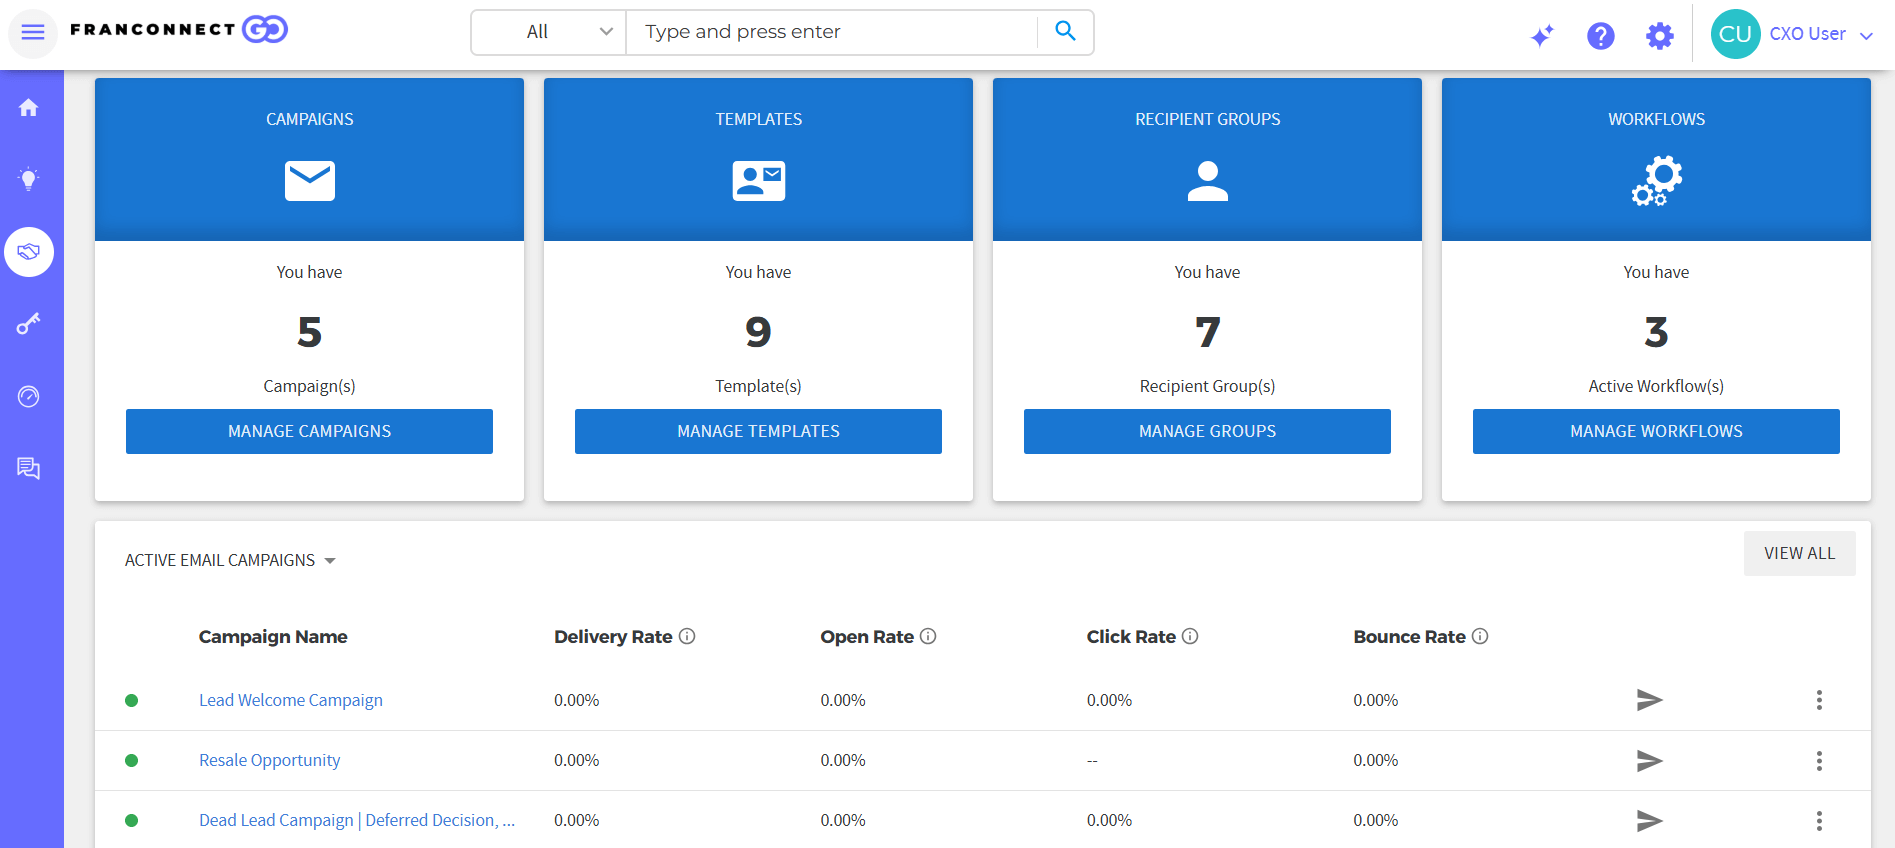This screenshot has height=848, width=1895.
Task: Show Delivery Rate info tooltip icon
Action: click(687, 636)
